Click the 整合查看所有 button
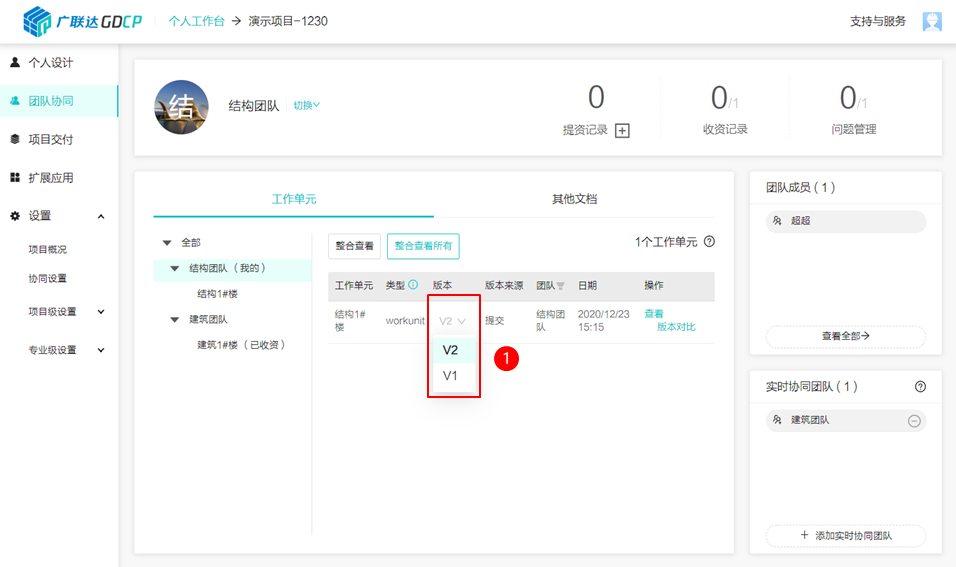 (423, 246)
